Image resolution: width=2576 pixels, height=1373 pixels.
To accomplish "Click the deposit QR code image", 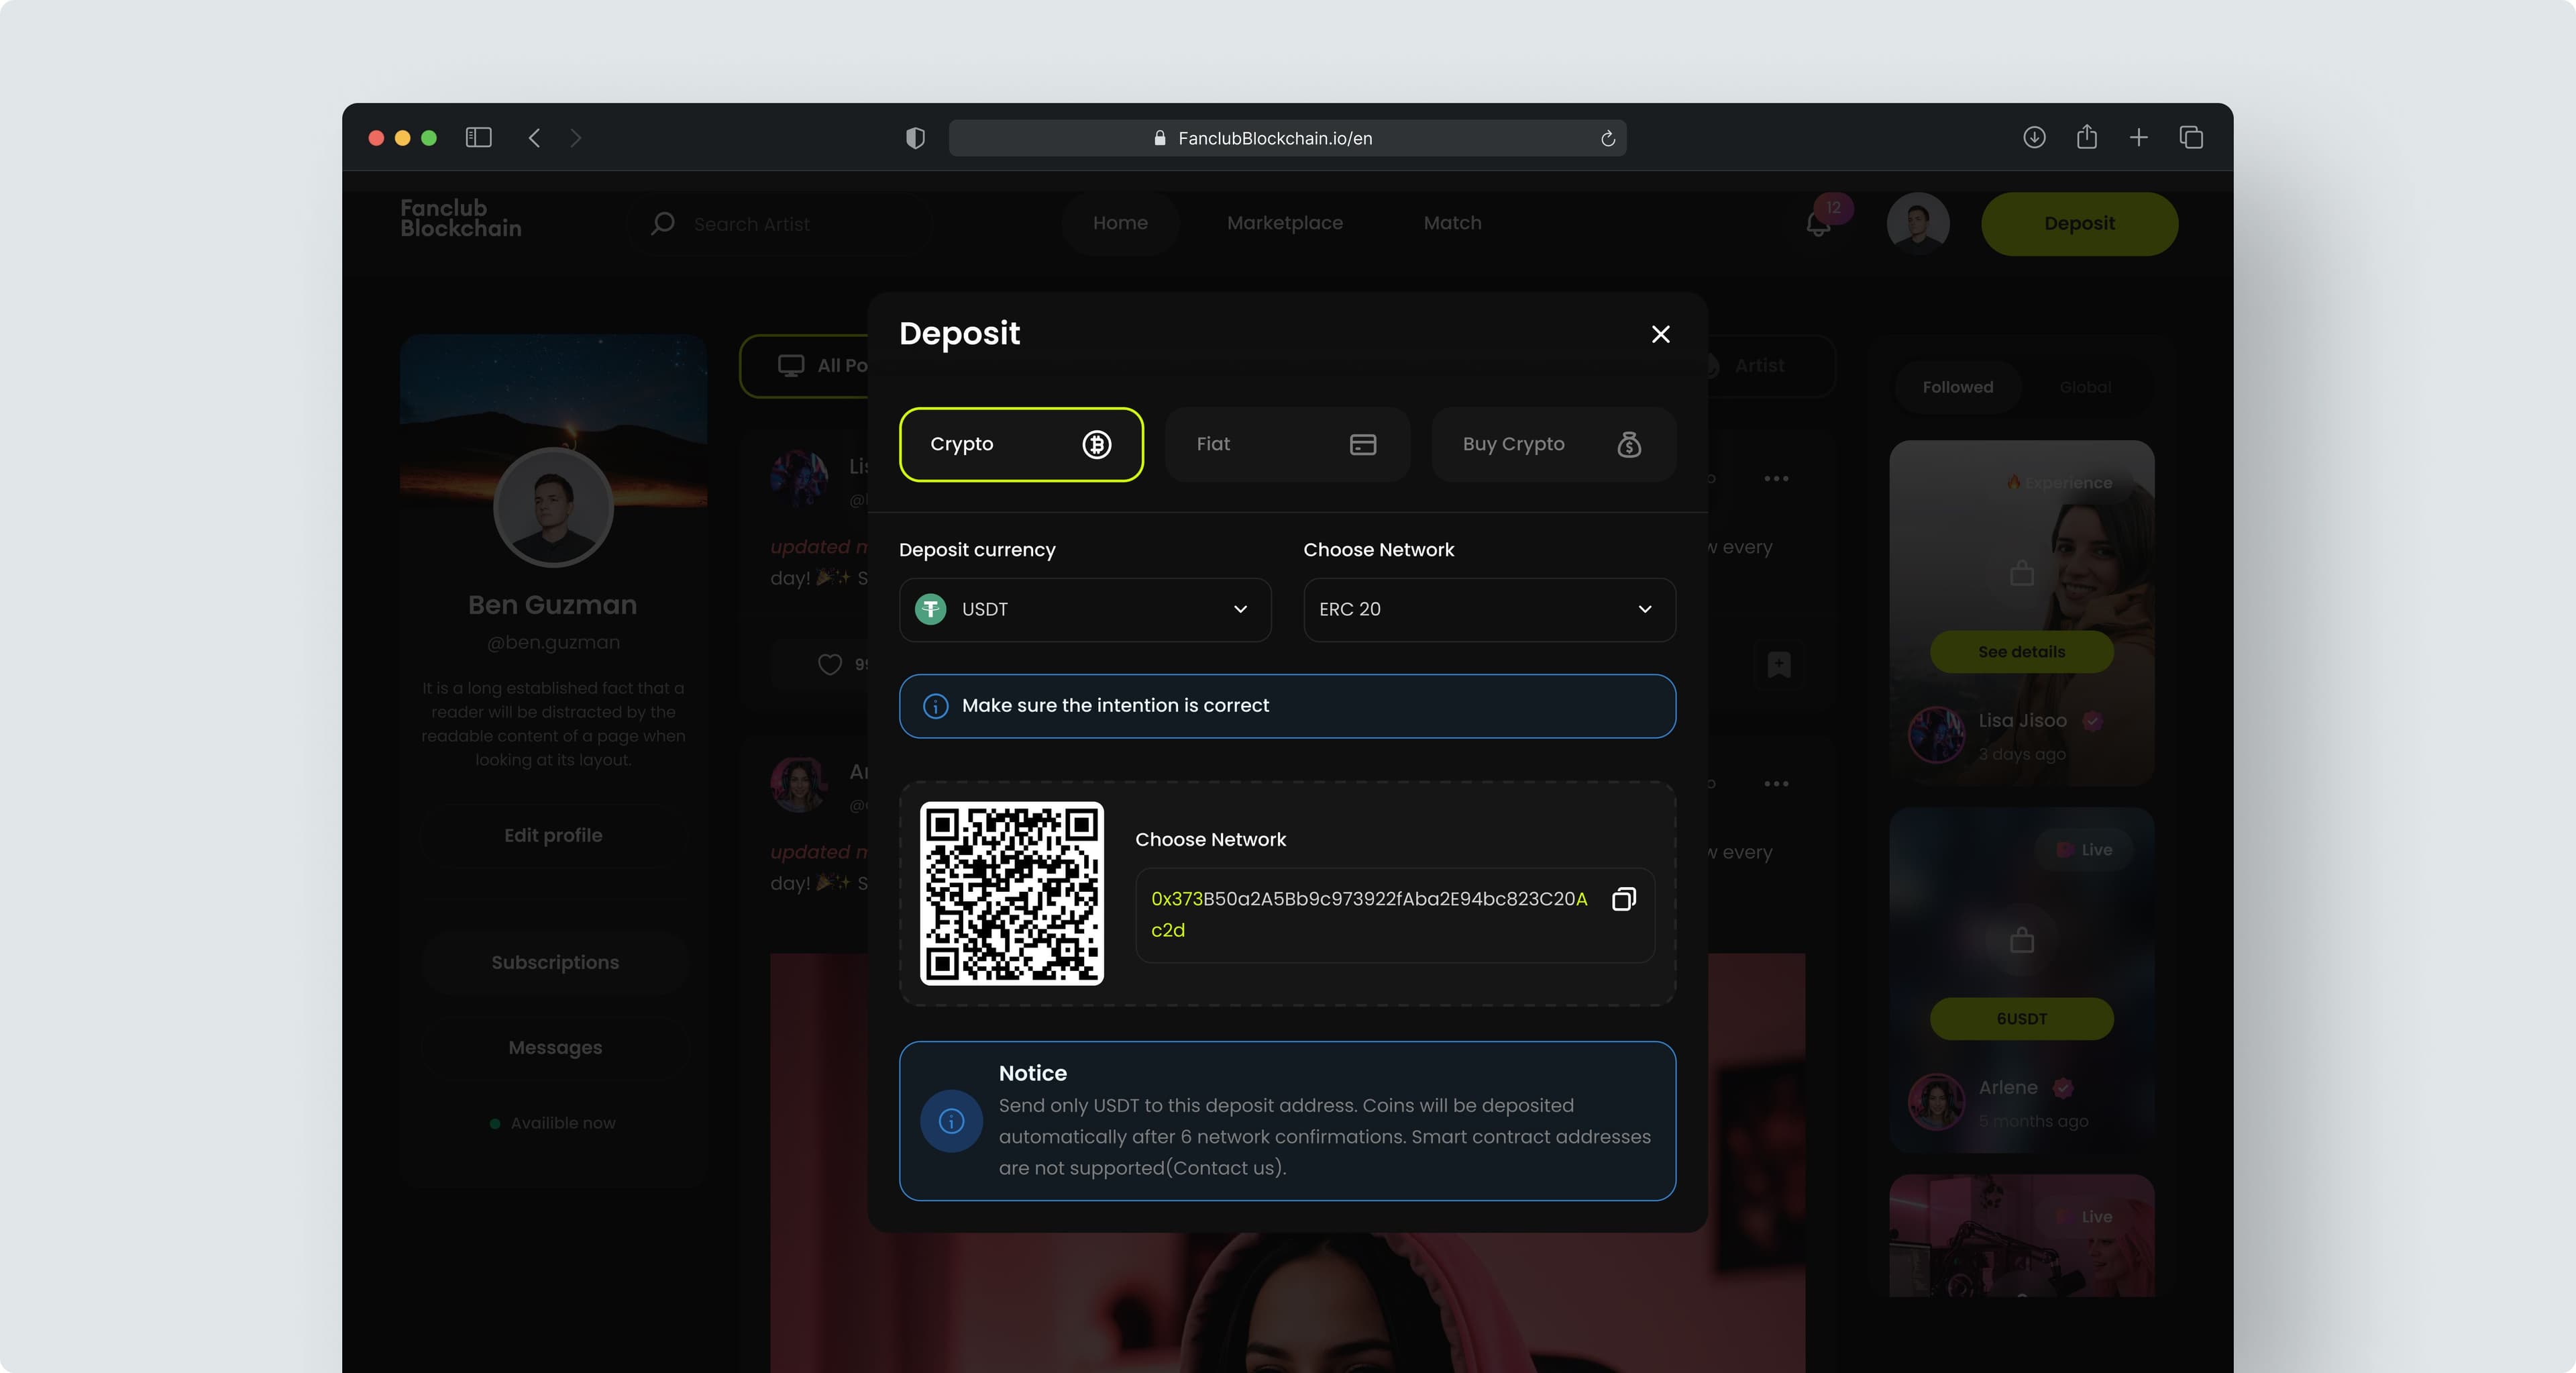I will [1011, 893].
